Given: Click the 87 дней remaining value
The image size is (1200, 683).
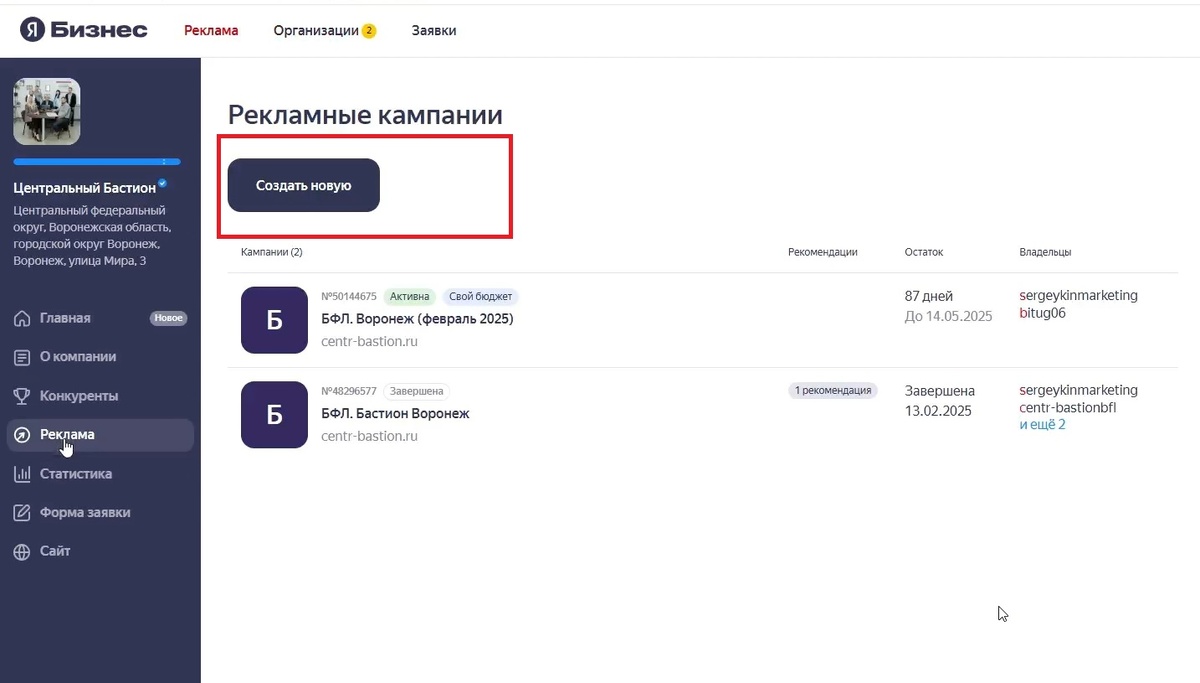Looking at the screenshot, I should 929,296.
